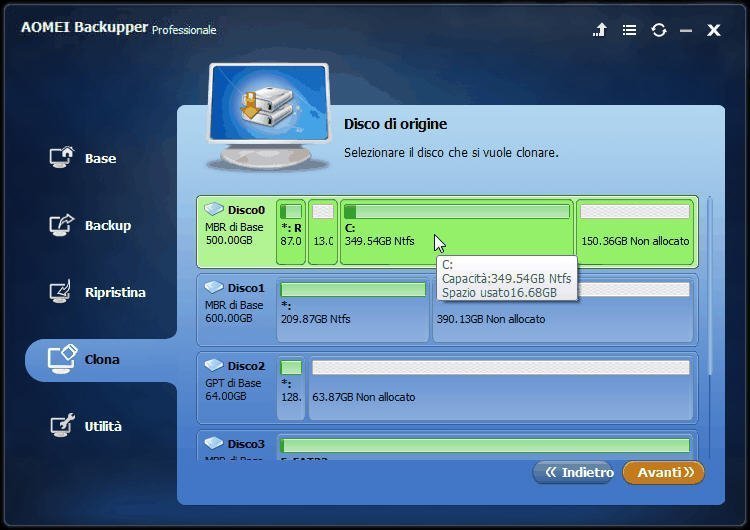Select Disco3 disk icon

(214, 443)
